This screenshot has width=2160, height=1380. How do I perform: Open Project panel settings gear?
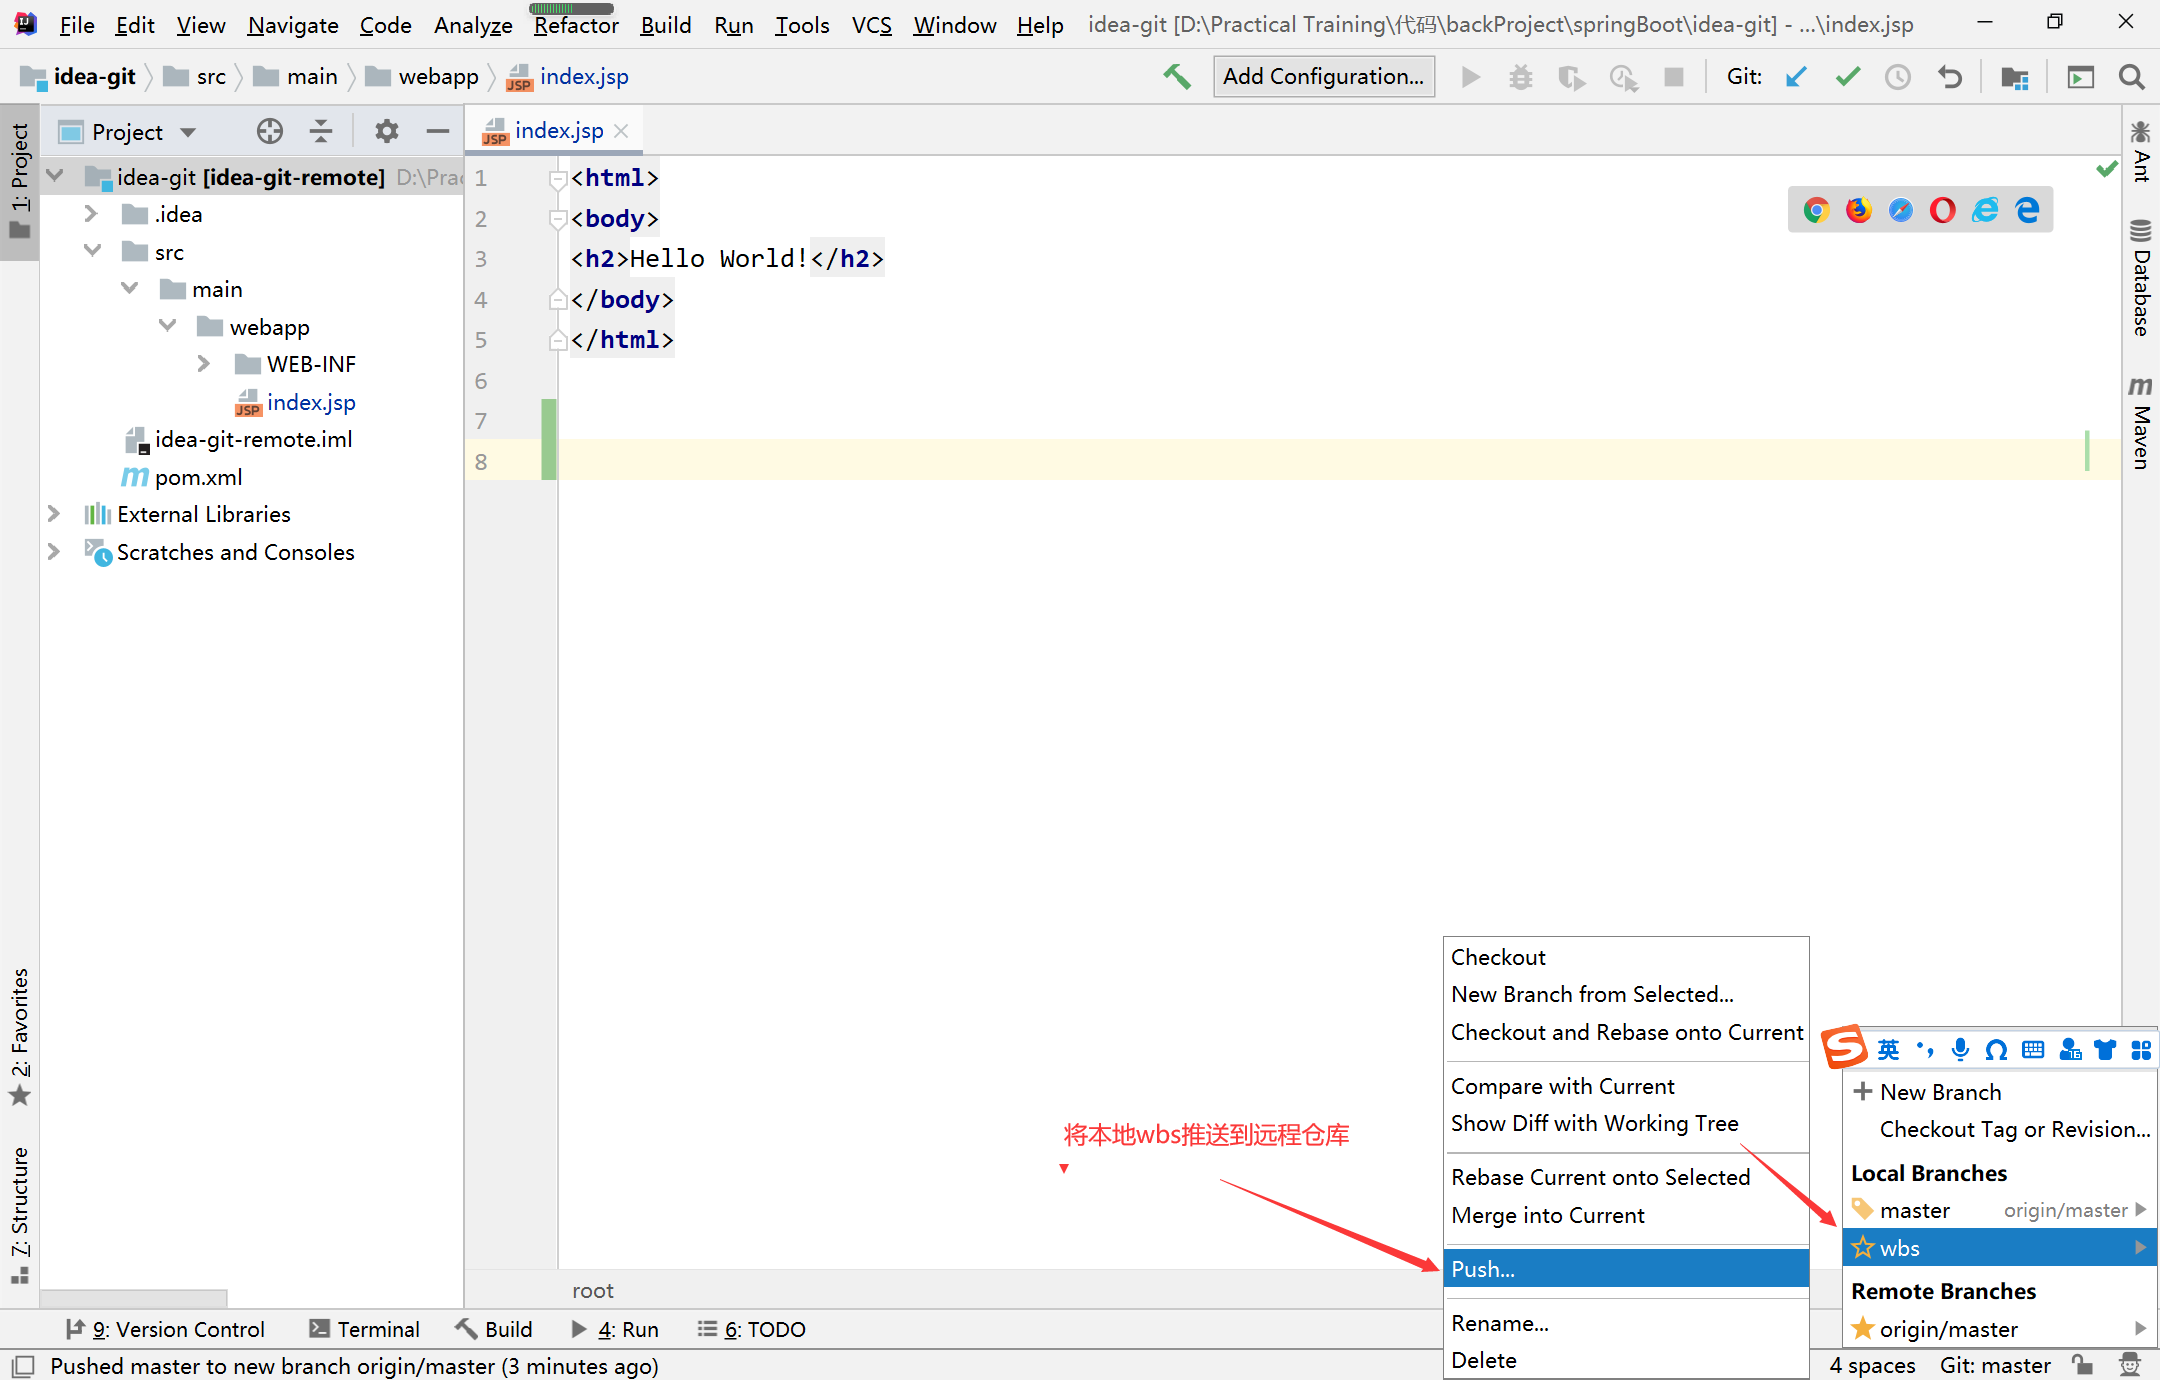[387, 131]
